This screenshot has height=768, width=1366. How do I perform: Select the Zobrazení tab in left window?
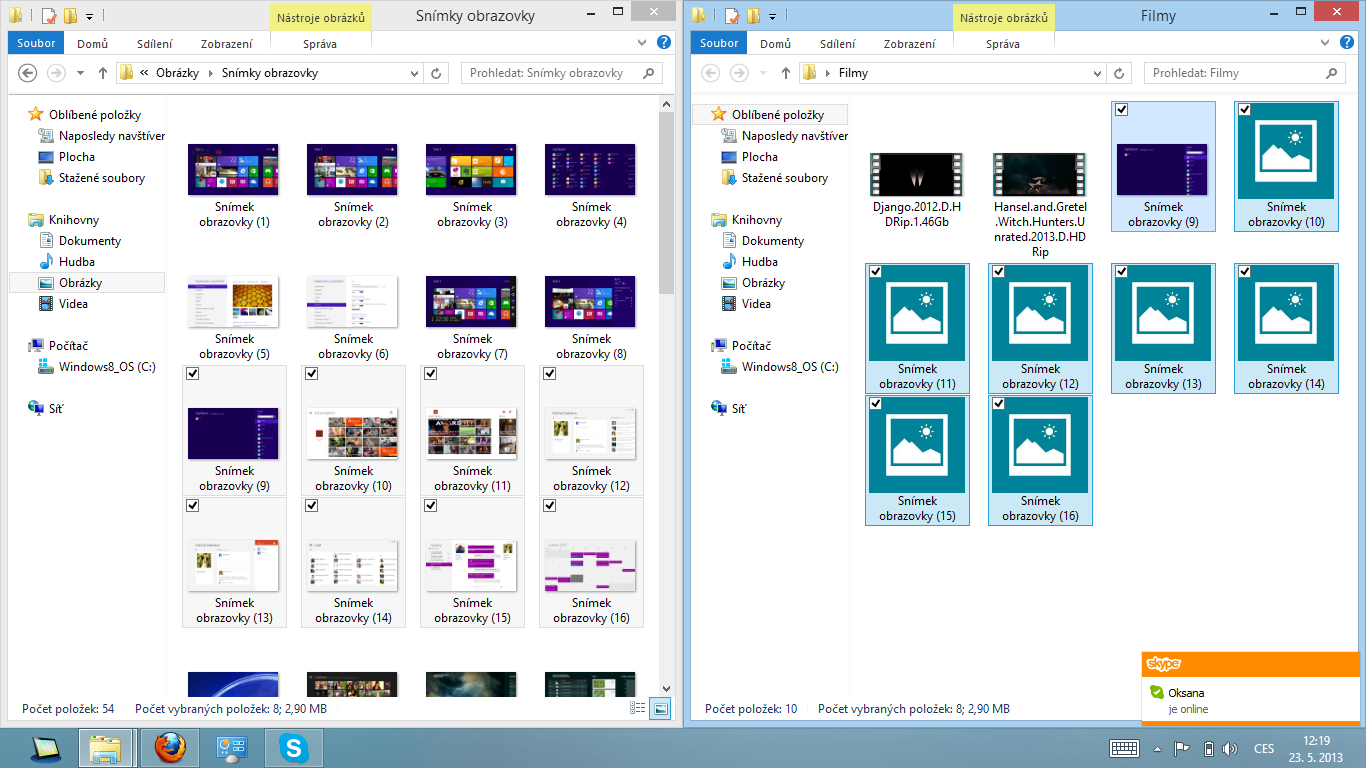click(x=226, y=43)
